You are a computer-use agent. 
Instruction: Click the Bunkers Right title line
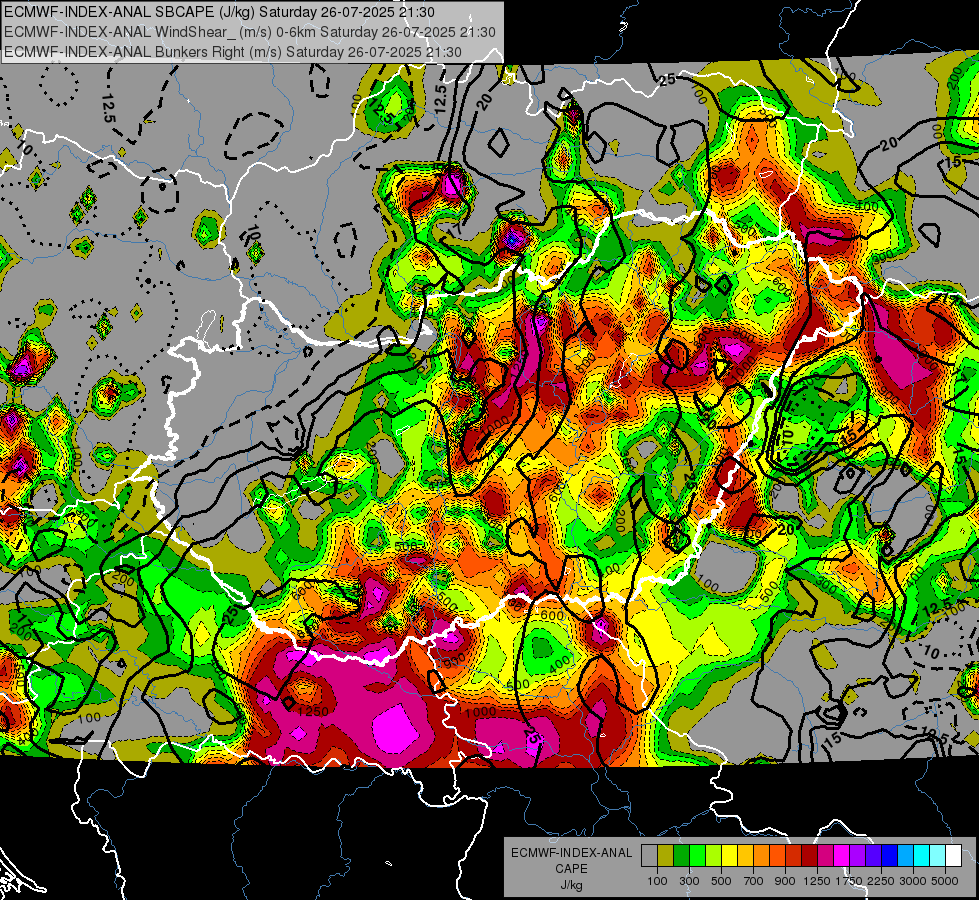pos(233,52)
